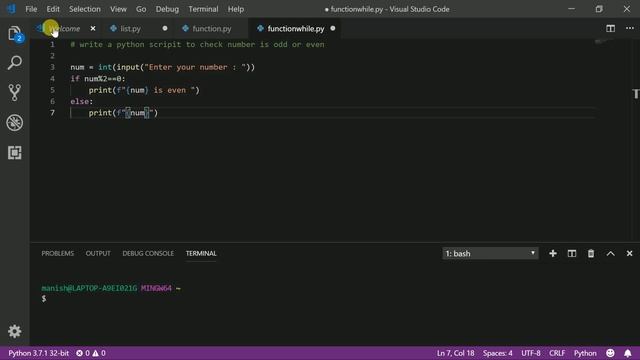Switch to the DEBUG CONSOLE tab
640x360 pixels.
(148, 253)
